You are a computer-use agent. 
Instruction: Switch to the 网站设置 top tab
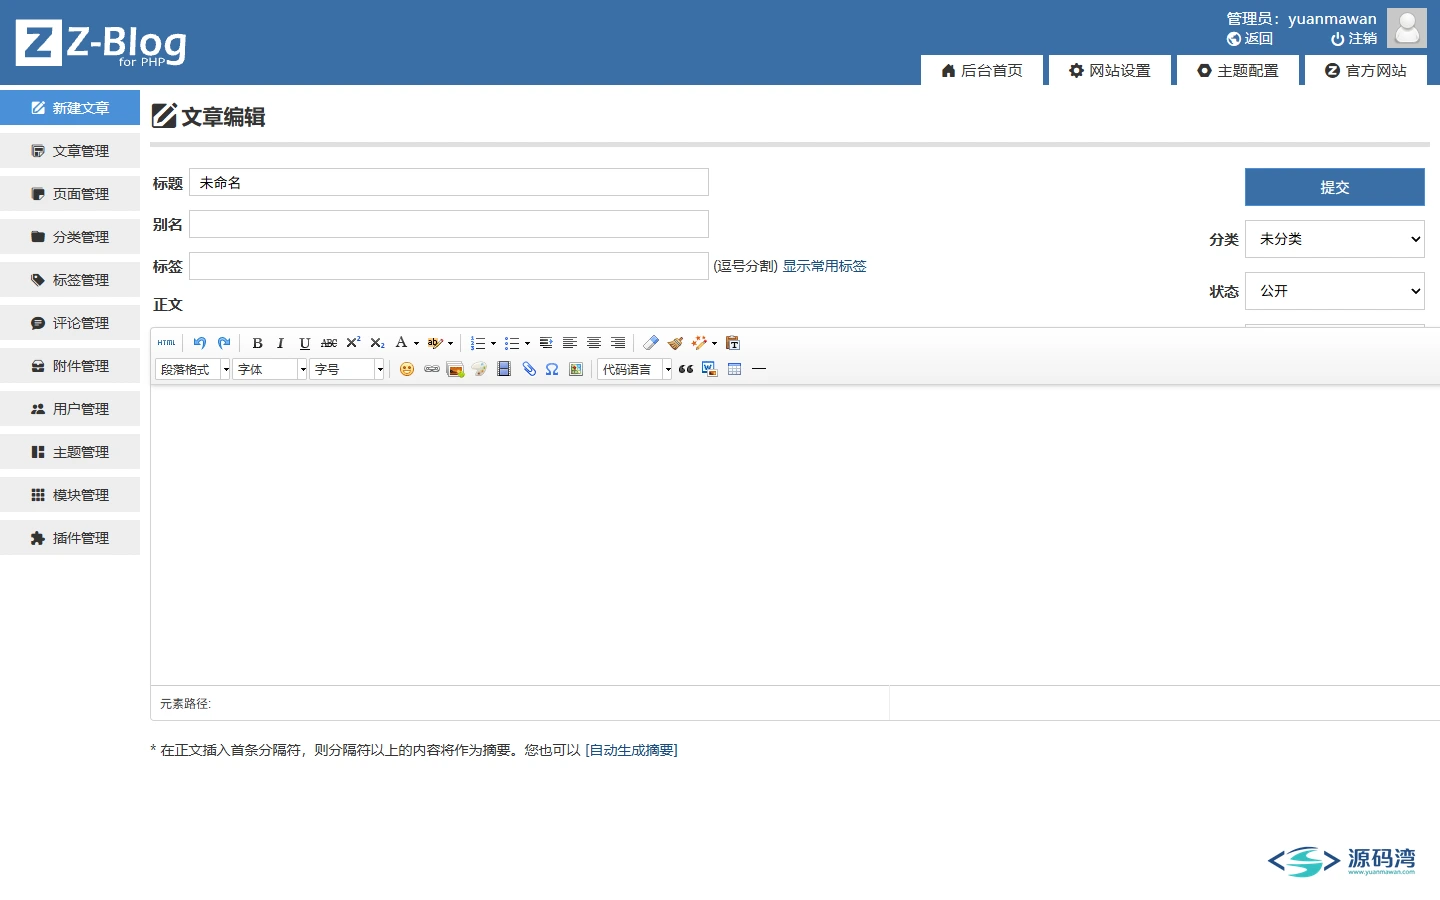pos(1110,70)
